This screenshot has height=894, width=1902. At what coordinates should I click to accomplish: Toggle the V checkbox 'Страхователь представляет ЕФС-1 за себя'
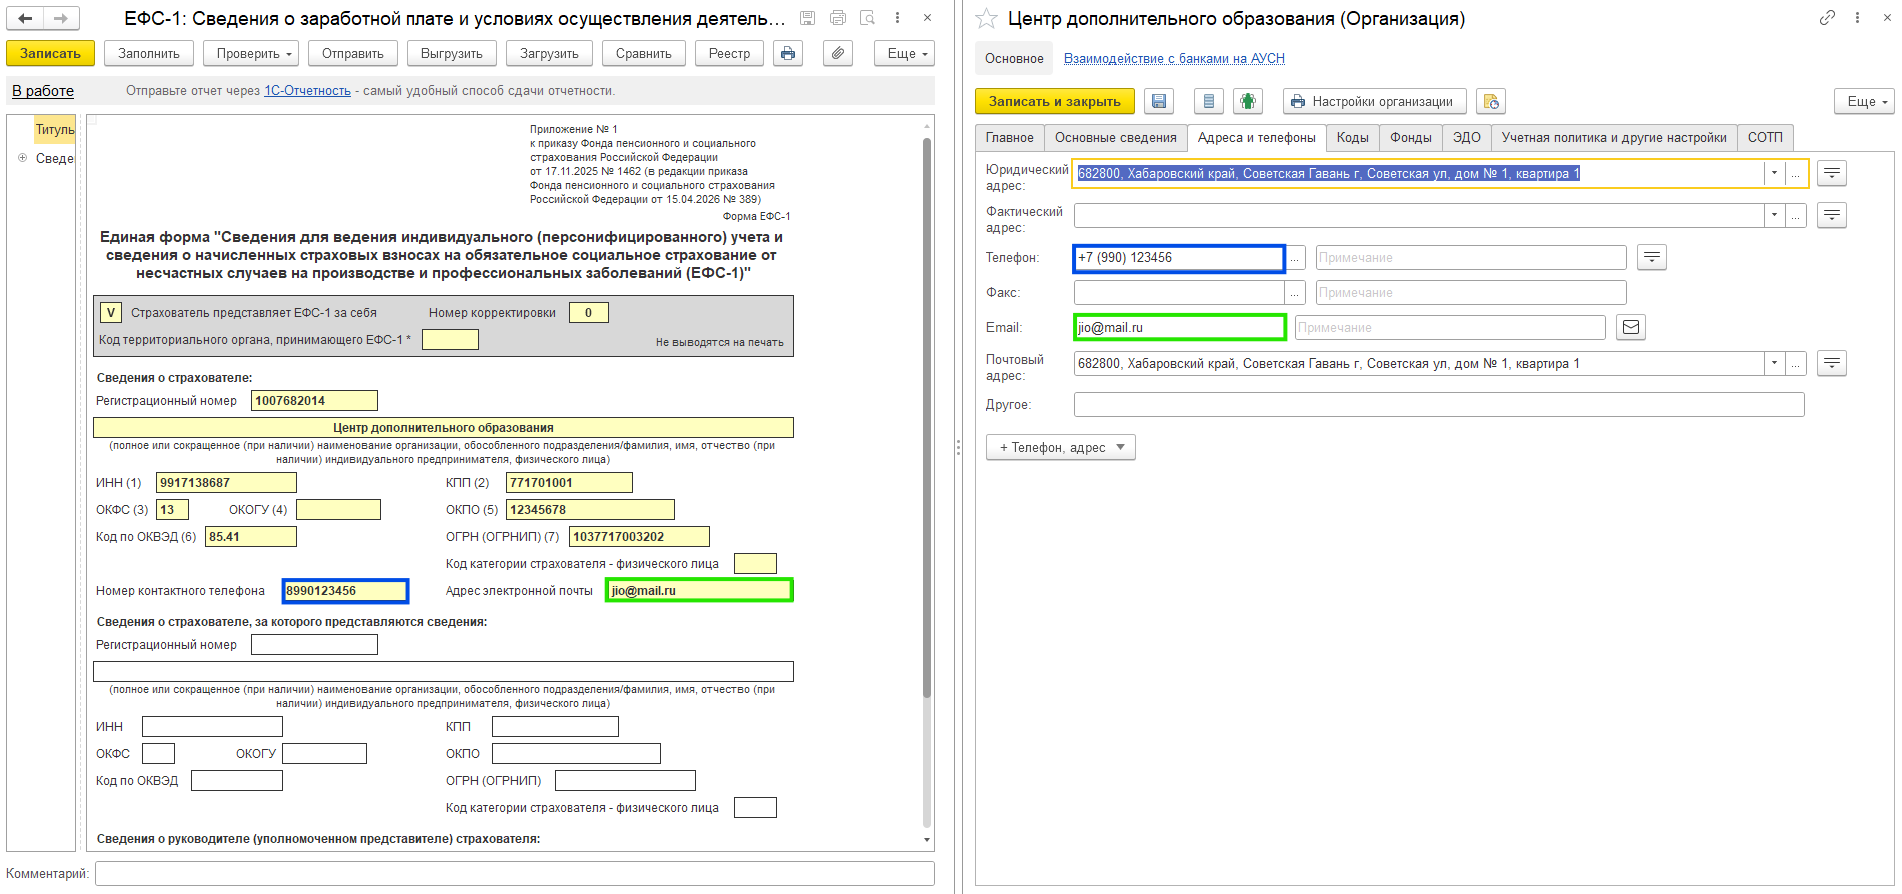111,313
